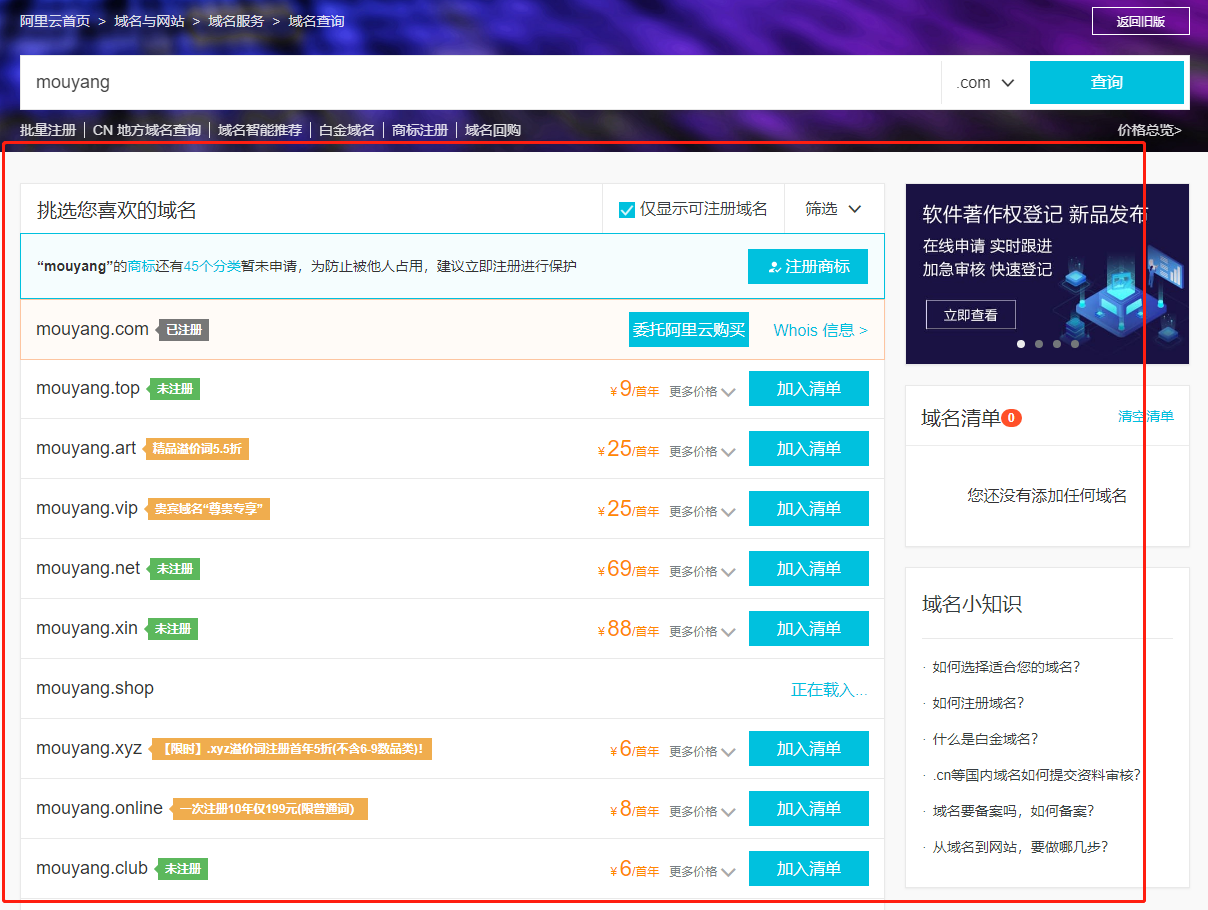Click the 返回旧版 button at top right
1208x910 pixels.
tap(1140, 20)
